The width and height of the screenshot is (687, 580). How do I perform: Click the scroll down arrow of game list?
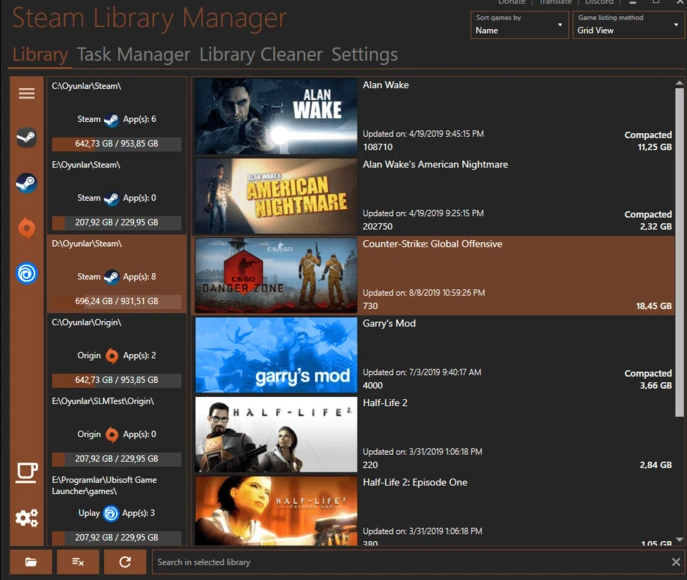pyautogui.click(x=679, y=540)
